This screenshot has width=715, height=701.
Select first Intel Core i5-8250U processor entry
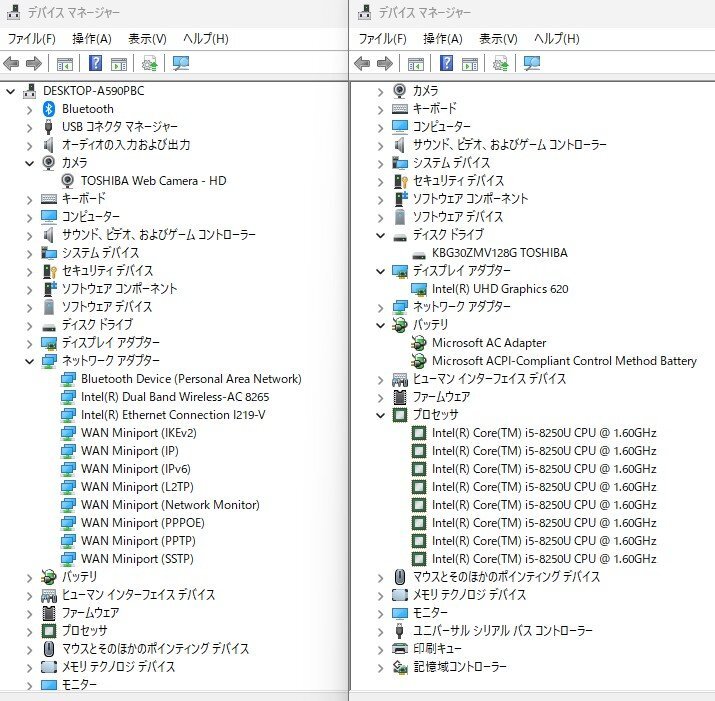(x=544, y=433)
